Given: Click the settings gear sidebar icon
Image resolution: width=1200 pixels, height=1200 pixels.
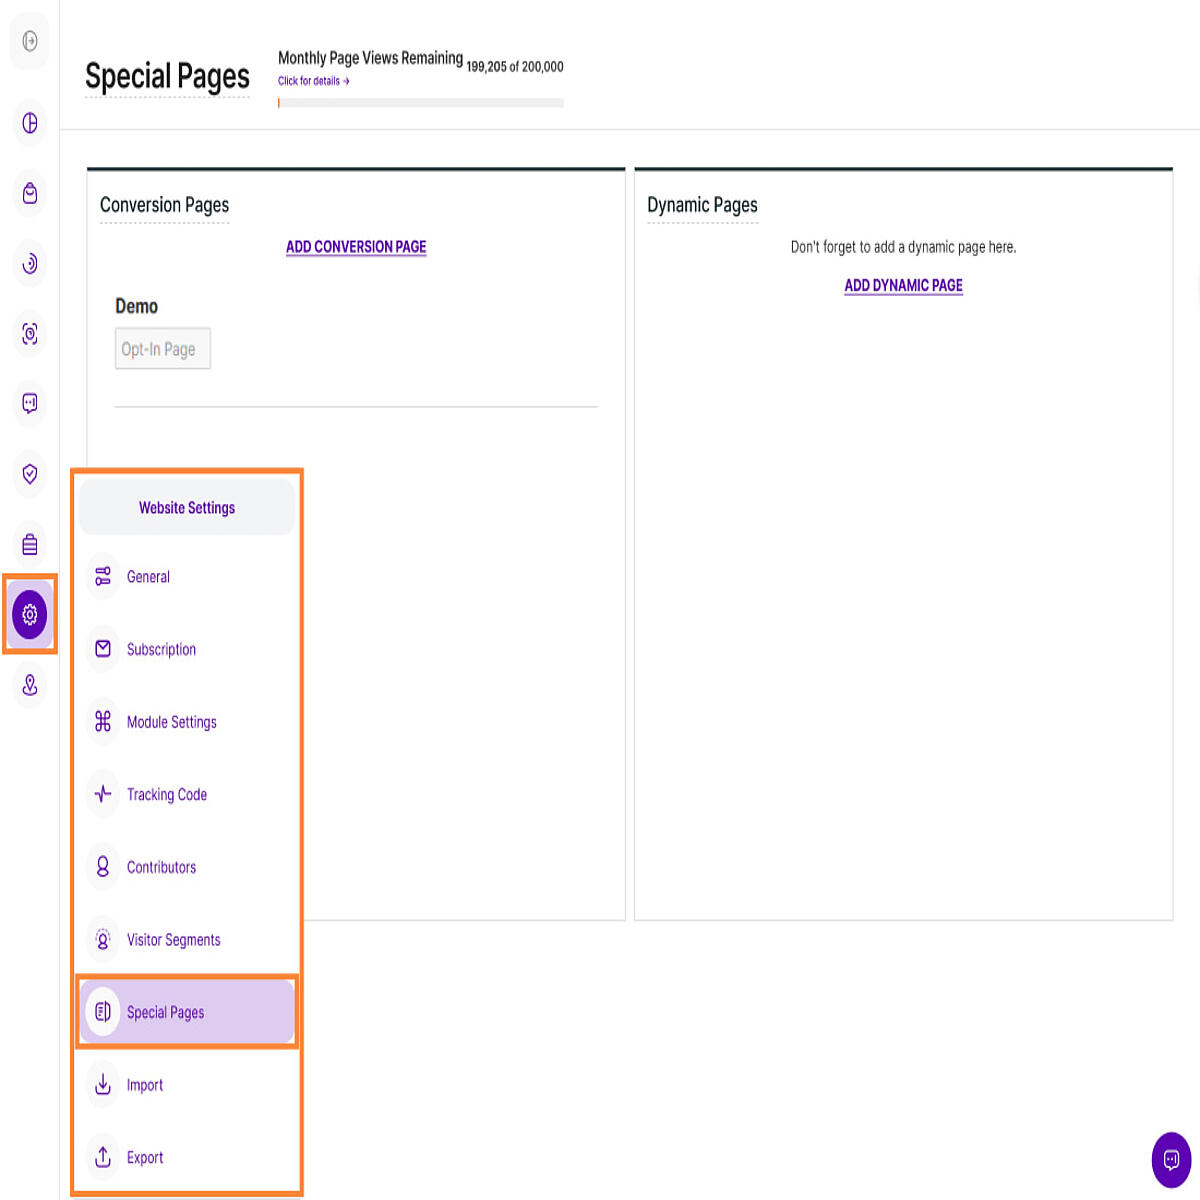Looking at the screenshot, I should (30, 614).
